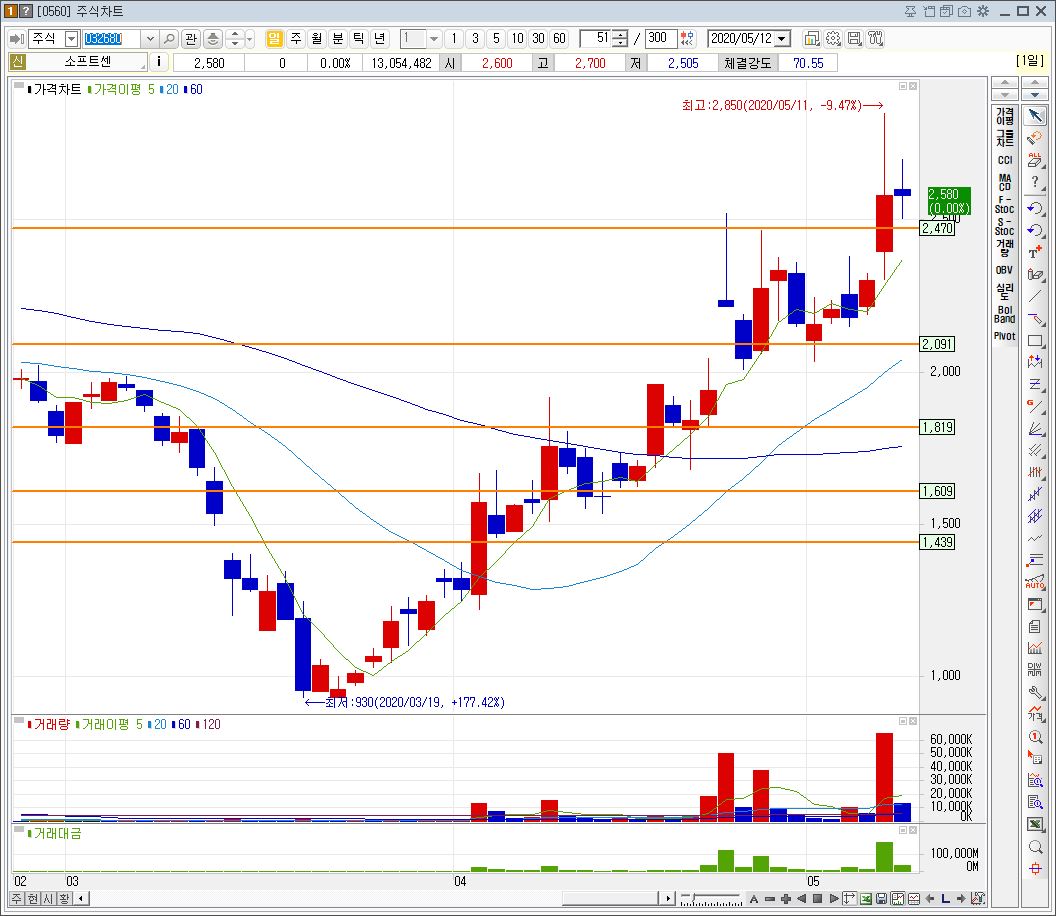Screen dimensions: 1056x916
Task: Select the 년 yearly period toggle
Action: pos(379,38)
